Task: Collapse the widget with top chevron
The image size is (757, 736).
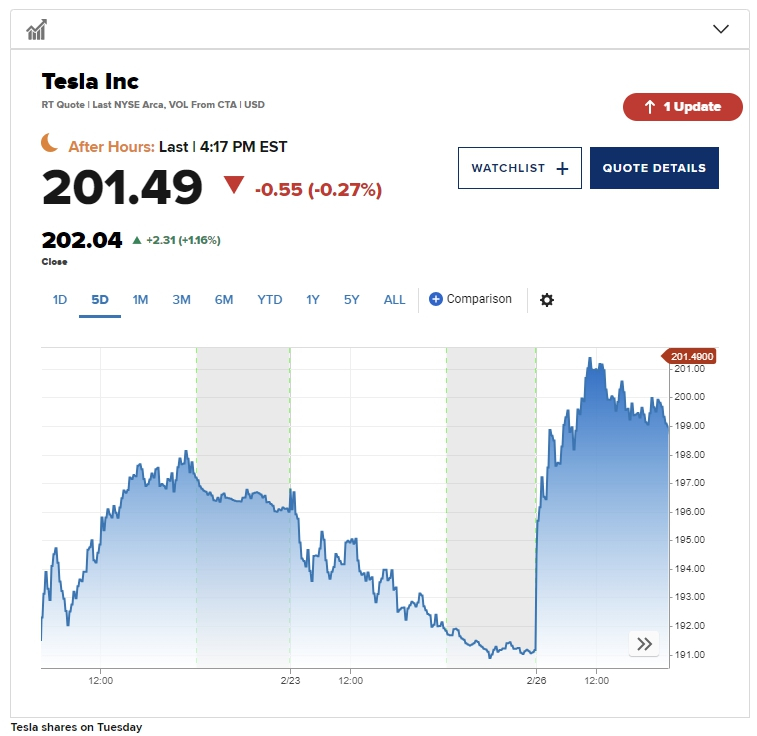Action: tap(721, 29)
